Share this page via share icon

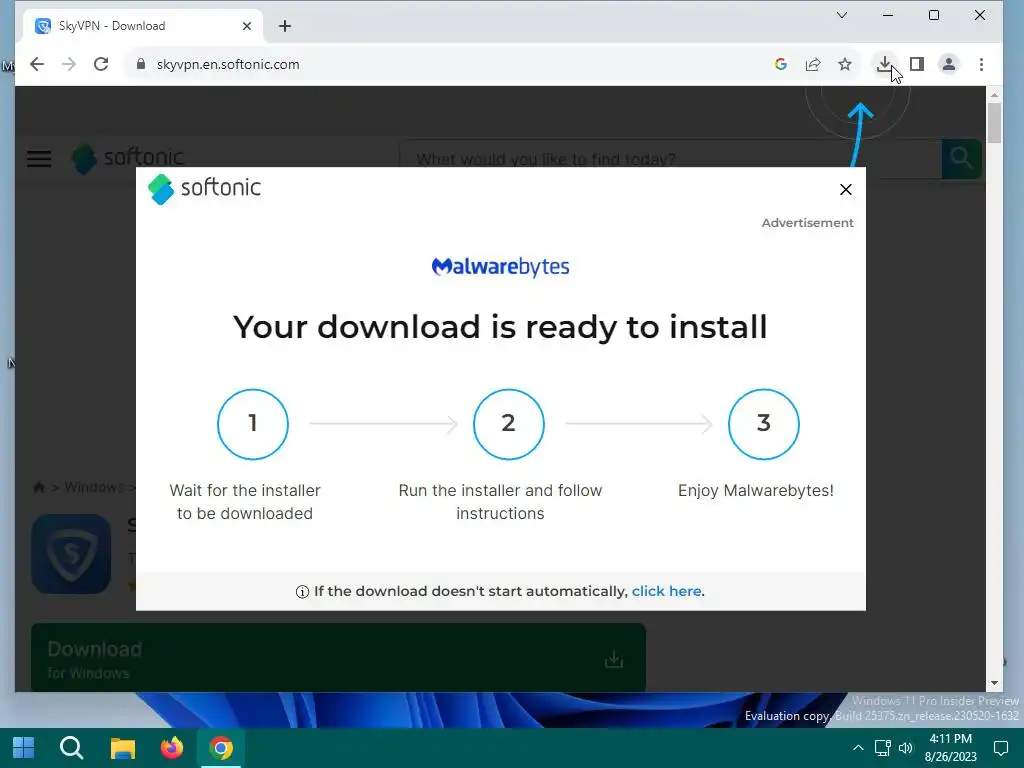pyautogui.click(x=812, y=64)
